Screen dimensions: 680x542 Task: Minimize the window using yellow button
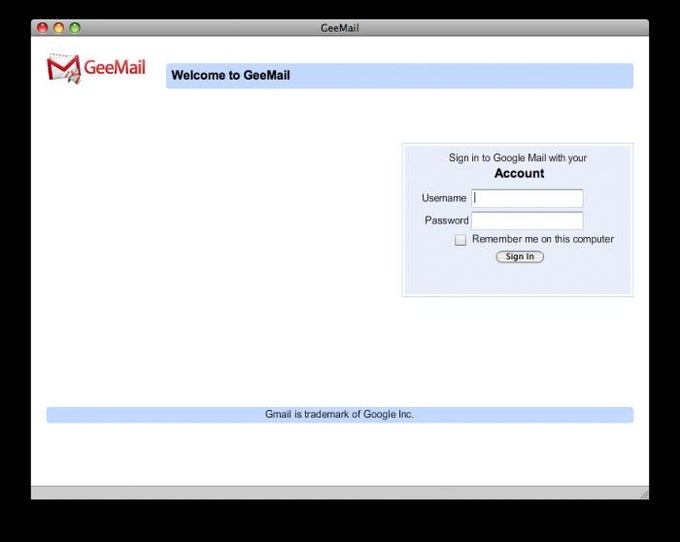coord(59,28)
